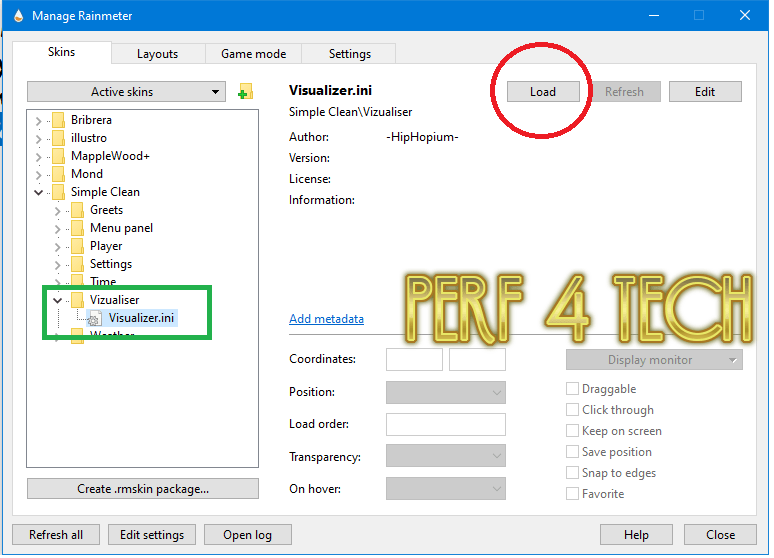Click the first Coordinates input field
The height and width of the screenshot is (558, 774).
(414, 359)
